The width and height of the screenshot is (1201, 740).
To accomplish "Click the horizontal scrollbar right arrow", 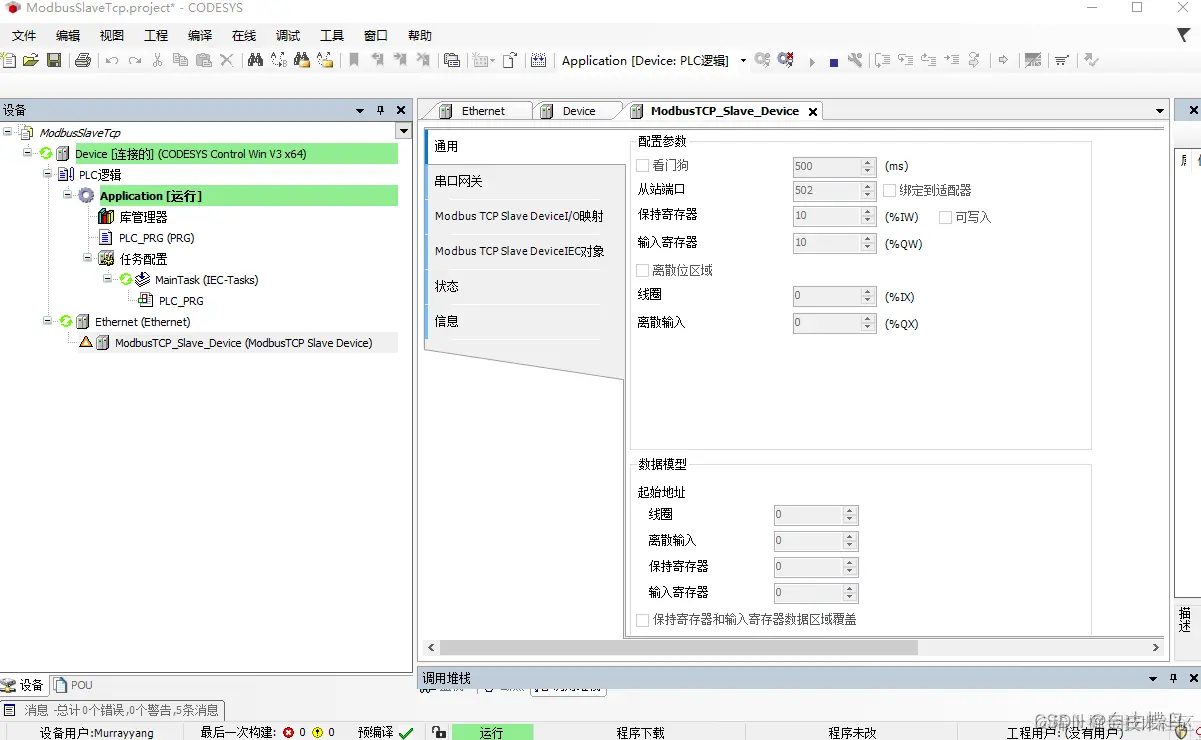I will point(1156,648).
